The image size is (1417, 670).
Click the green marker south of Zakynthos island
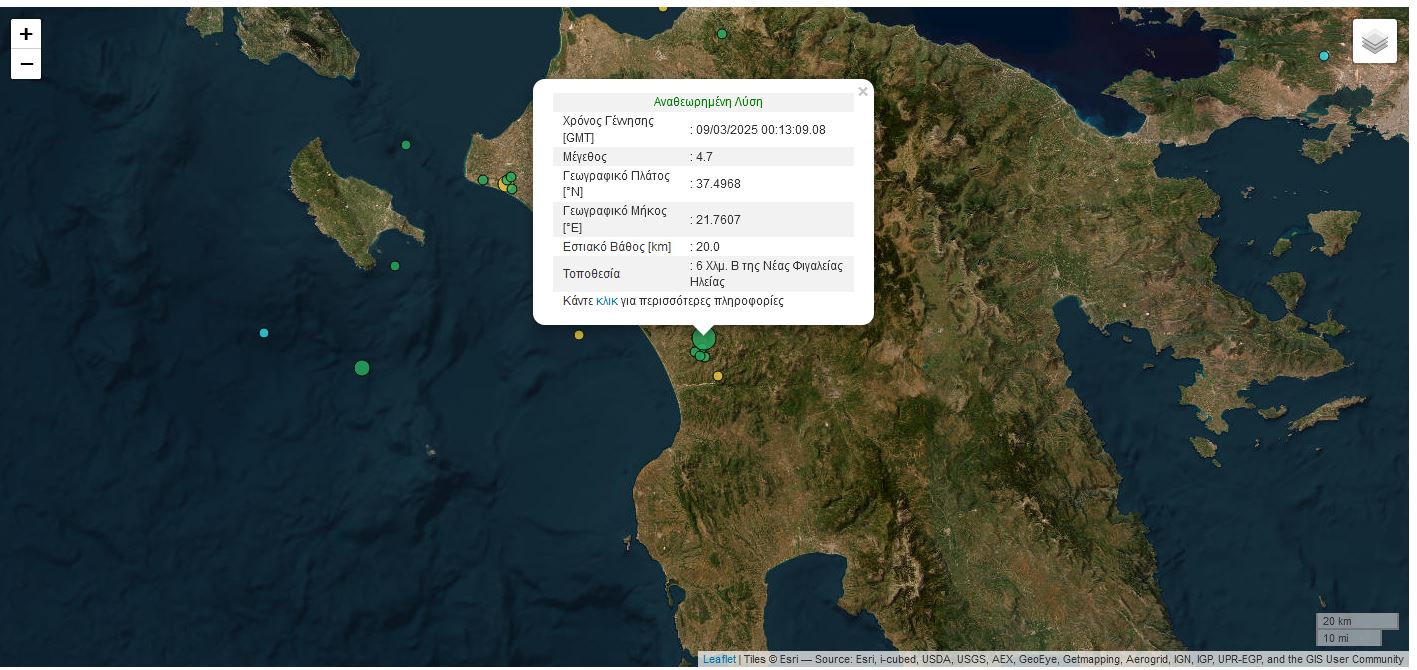click(x=395, y=266)
